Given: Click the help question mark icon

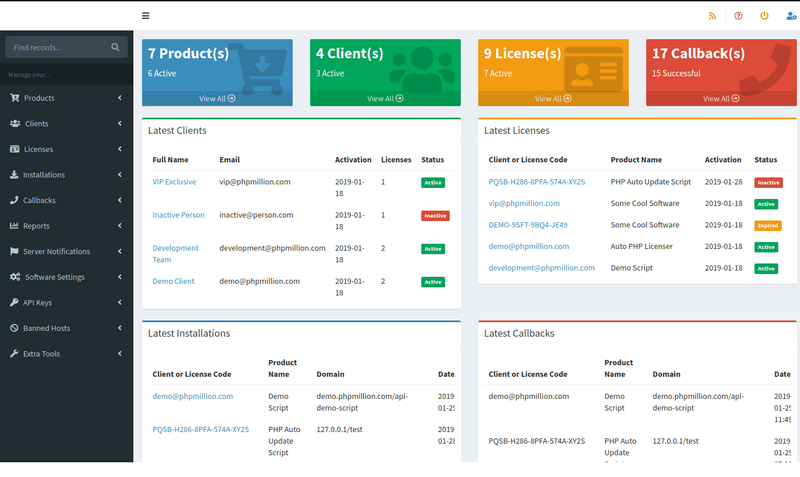Looking at the screenshot, I should [738, 16].
